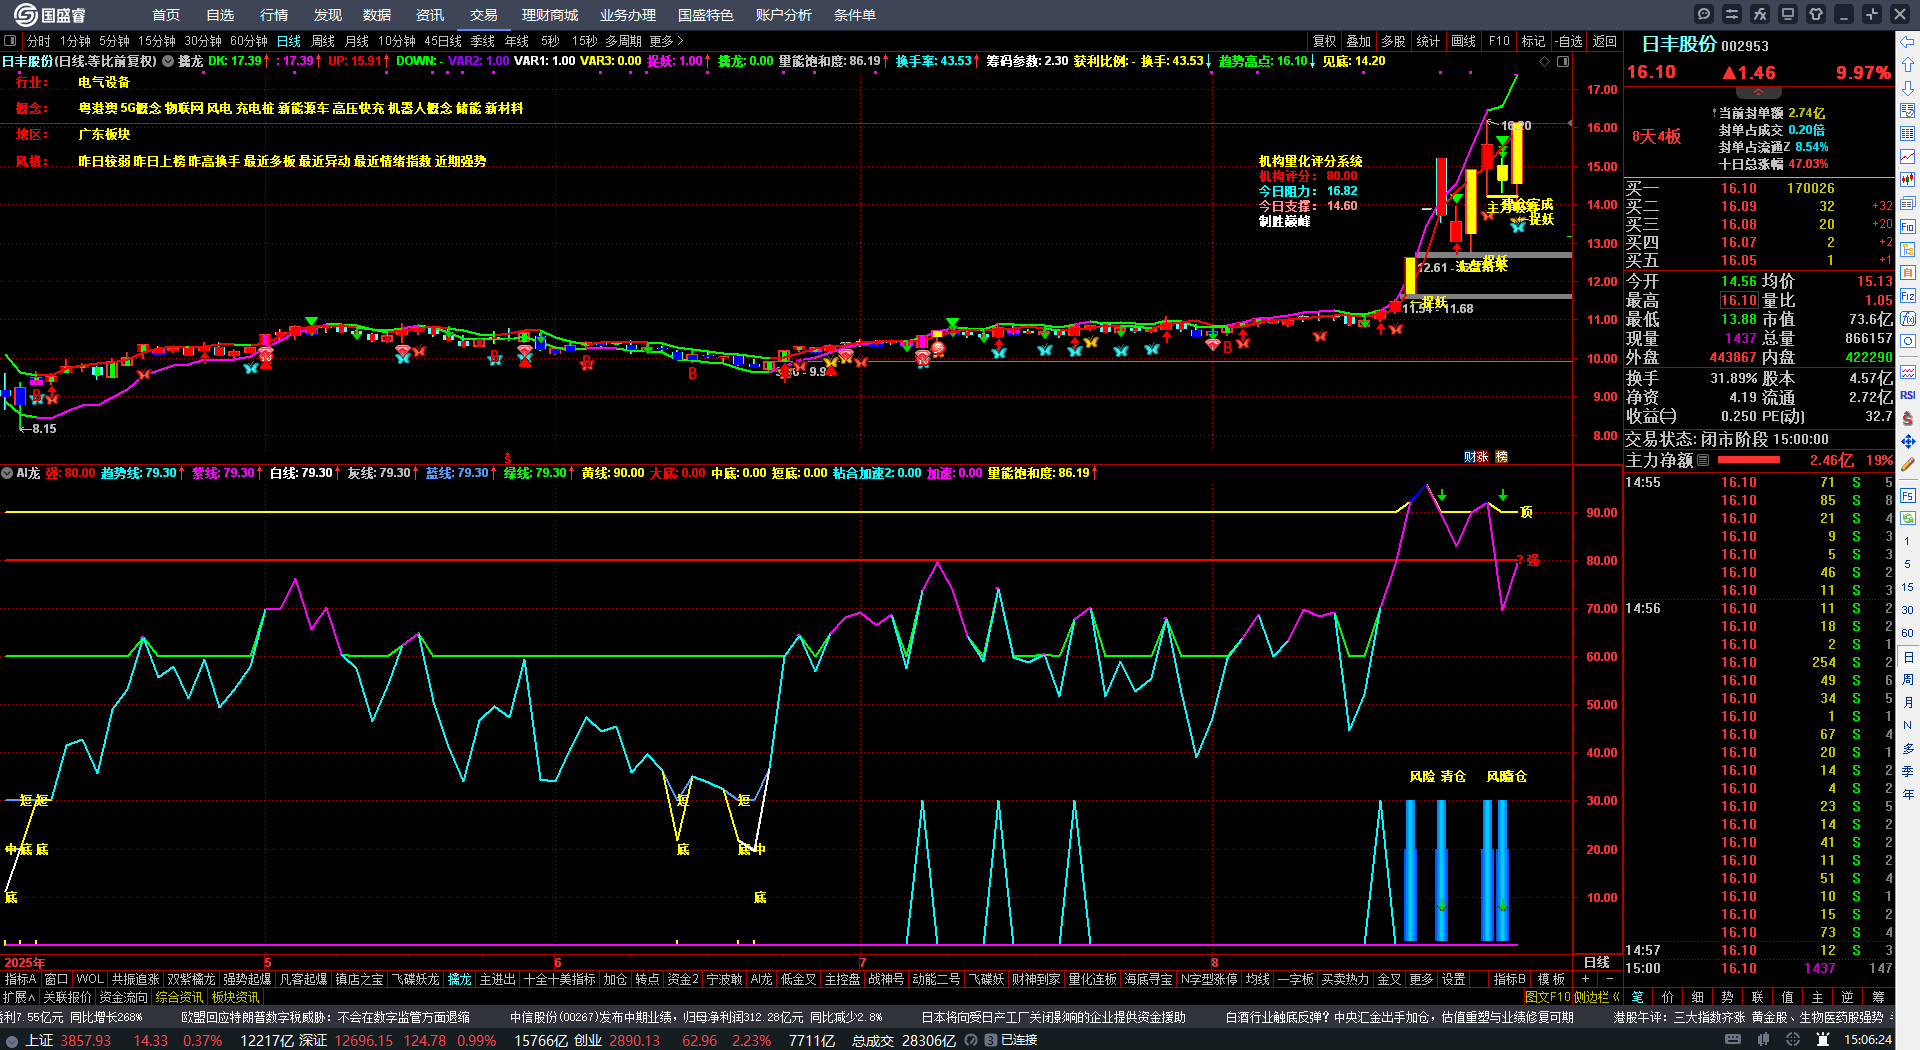Click the screen display icon in title bar
Viewport: 1920px width, 1050px height.
point(1788,14)
